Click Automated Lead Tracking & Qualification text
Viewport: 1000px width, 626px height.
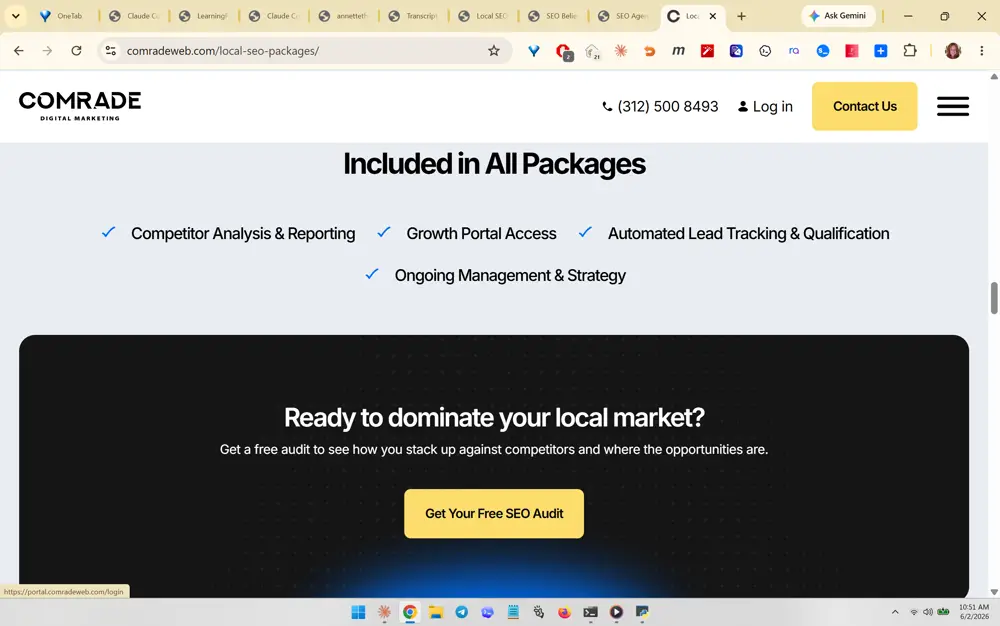pos(748,234)
